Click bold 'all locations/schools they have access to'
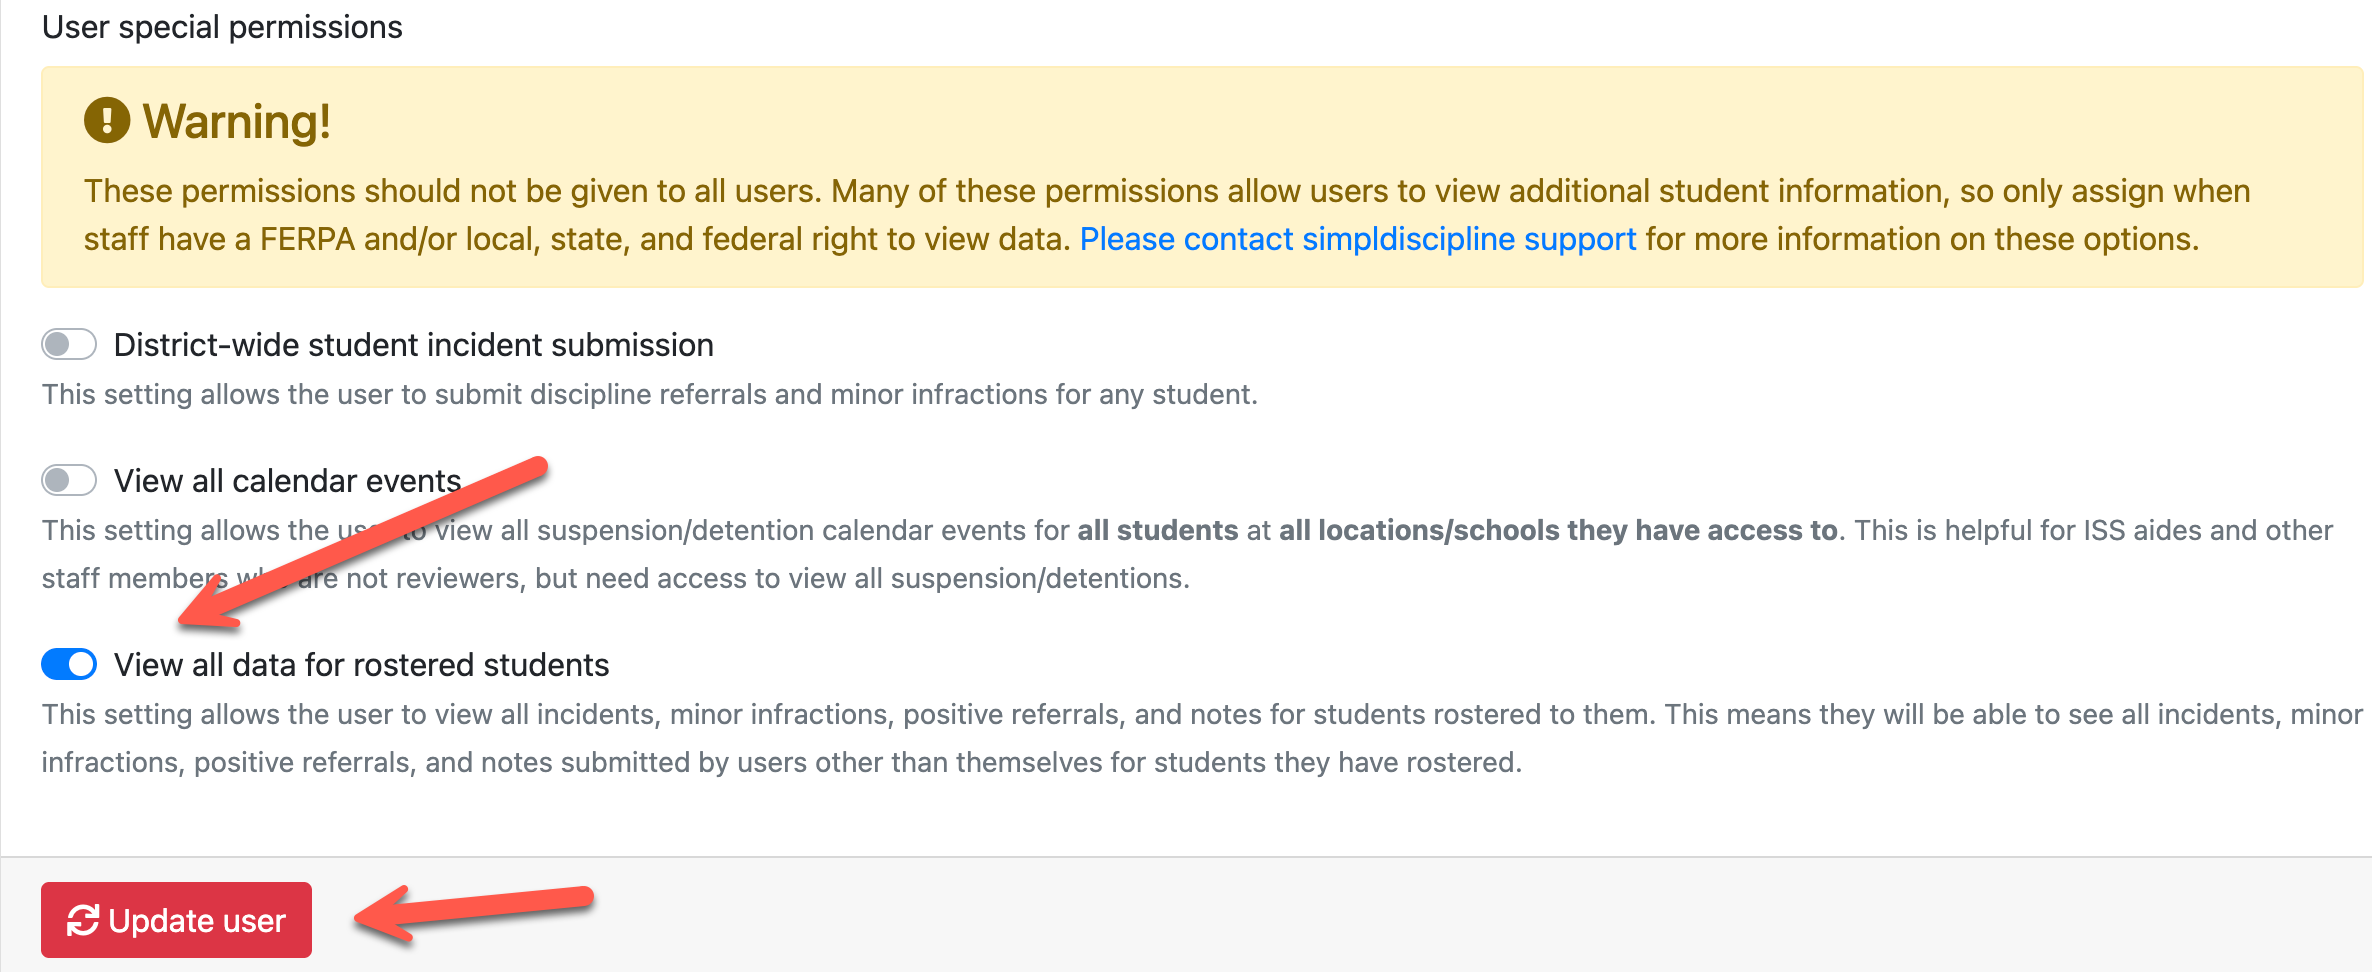Image resolution: width=2372 pixels, height=972 pixels. pyautogui.click(x=1557, y=530)
